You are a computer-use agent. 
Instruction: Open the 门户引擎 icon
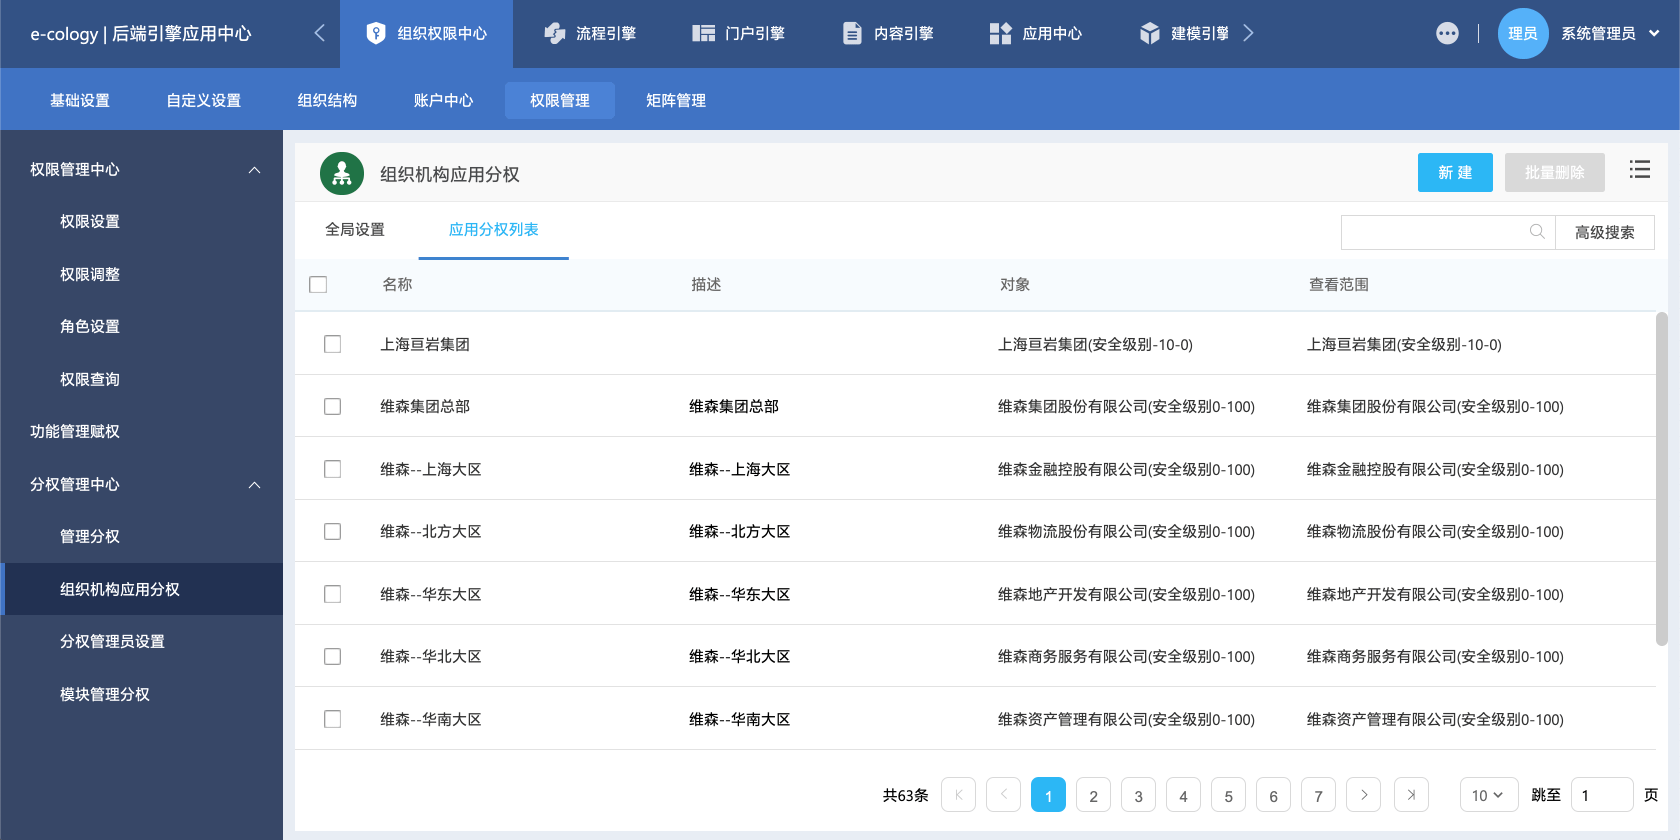tap(704, 33)
